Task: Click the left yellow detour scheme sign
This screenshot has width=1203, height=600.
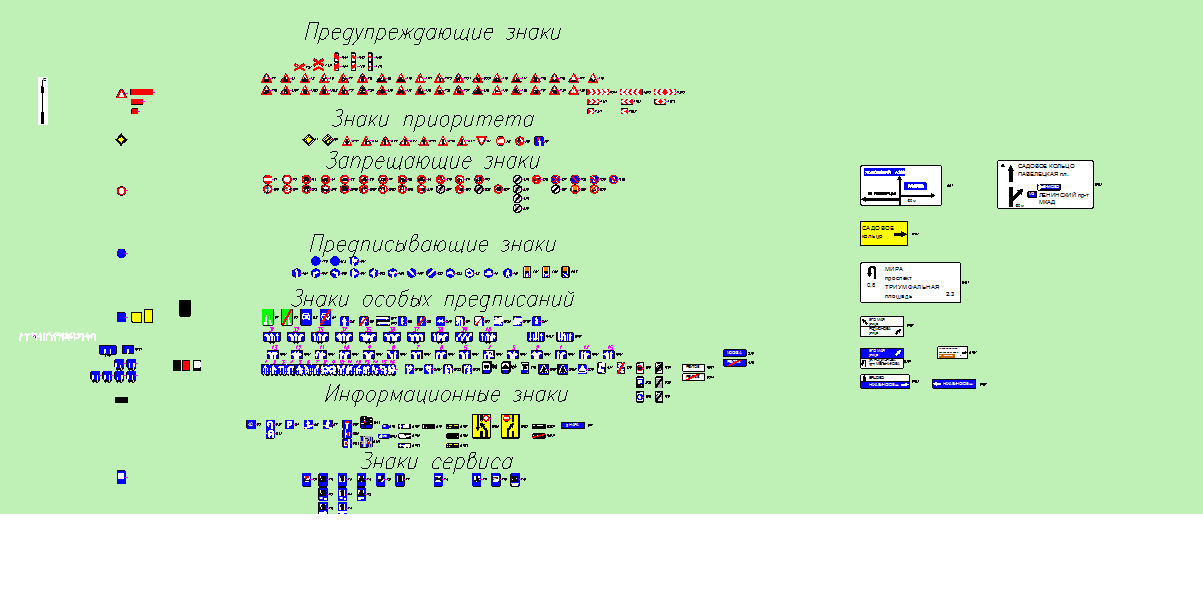Action: pyautogui.click(x=482, y=426)
